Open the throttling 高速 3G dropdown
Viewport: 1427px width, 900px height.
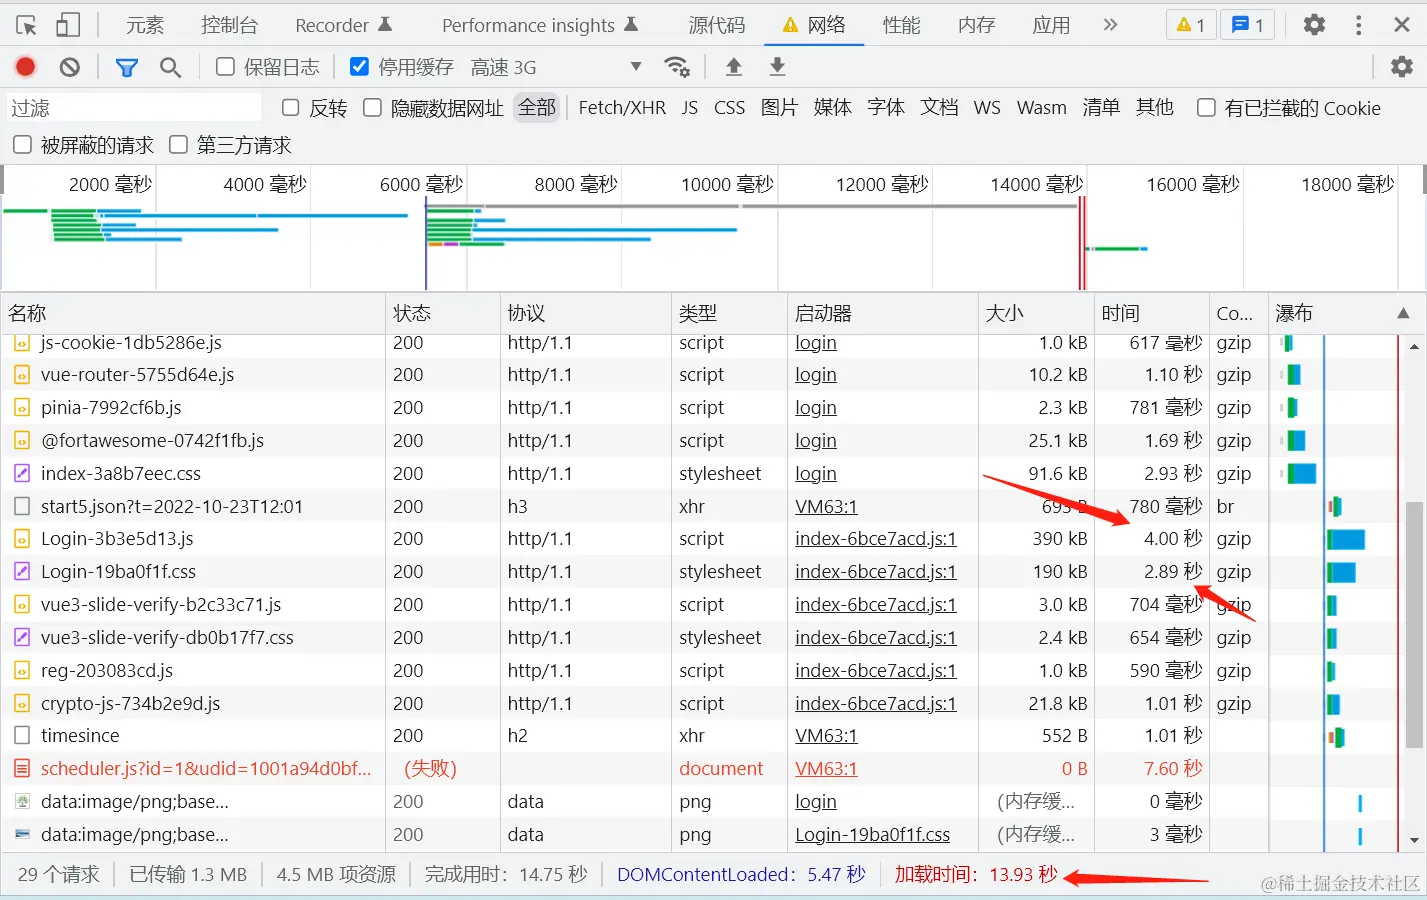557,67
